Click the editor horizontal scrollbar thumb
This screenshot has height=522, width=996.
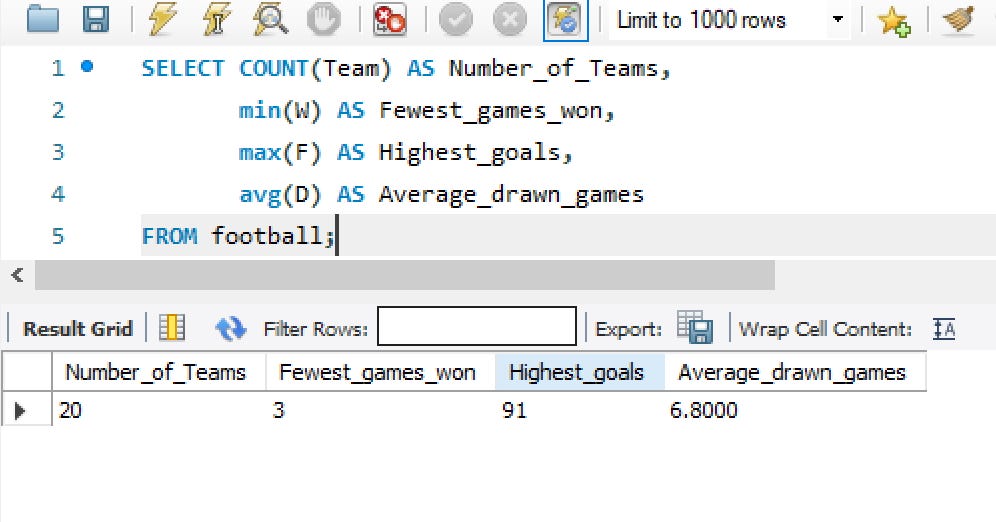coord(405,275)
